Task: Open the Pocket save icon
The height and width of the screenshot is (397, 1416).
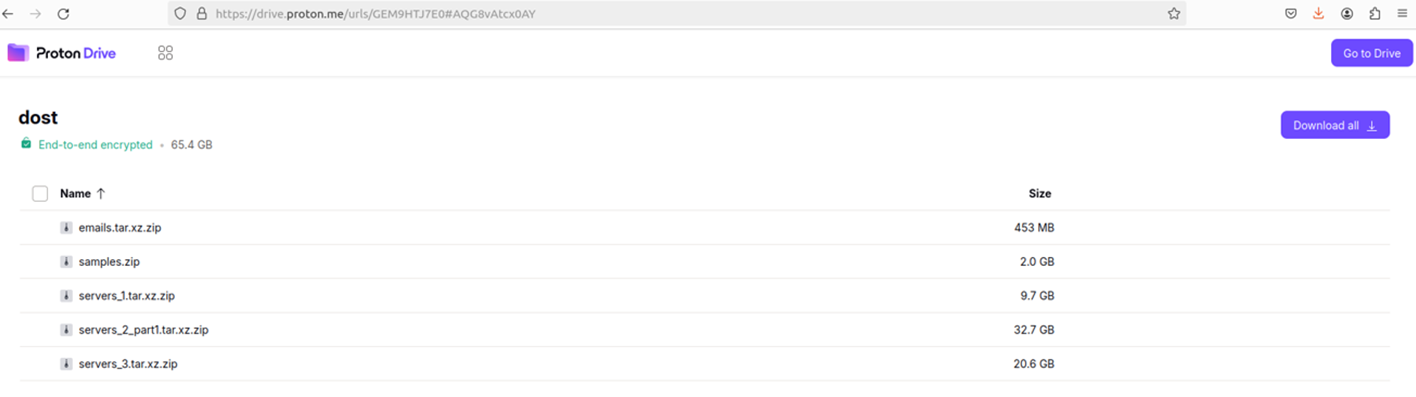Action: point(1291,14)
